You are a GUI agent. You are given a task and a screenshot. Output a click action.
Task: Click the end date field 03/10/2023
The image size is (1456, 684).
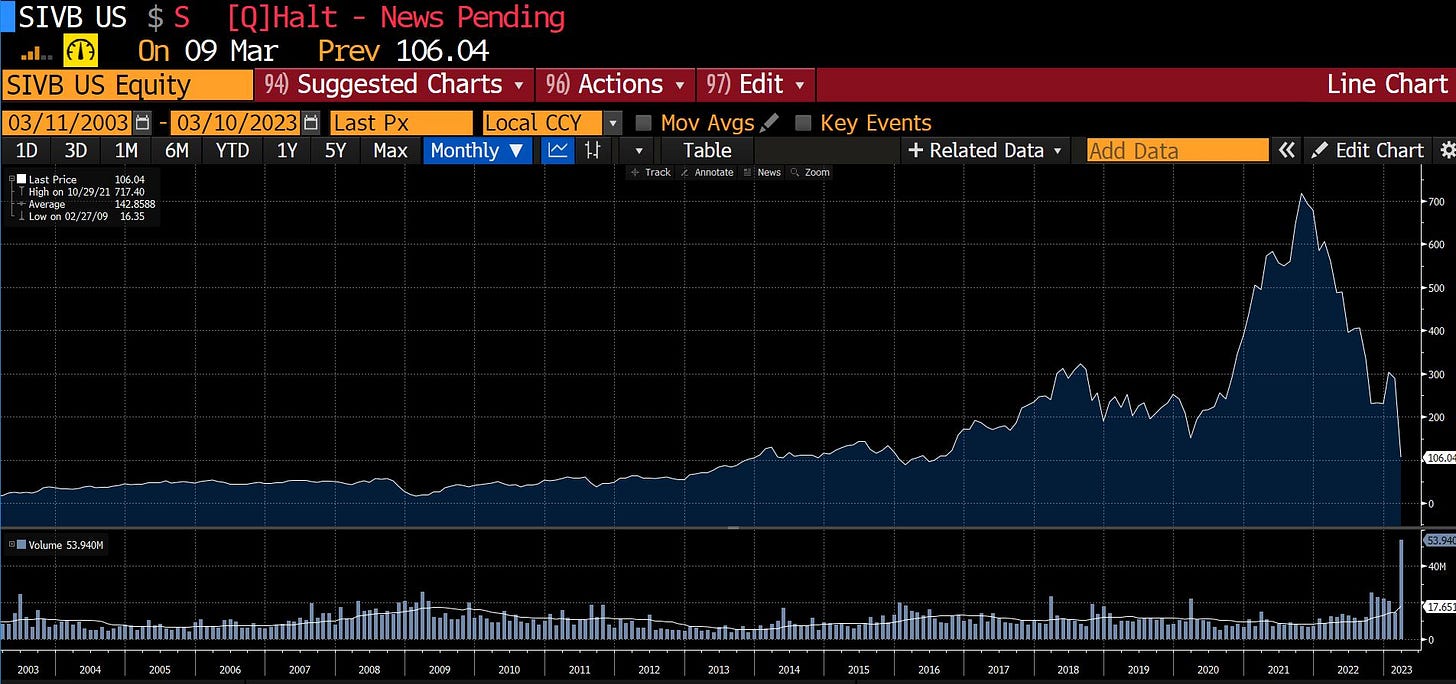point(236,123)
